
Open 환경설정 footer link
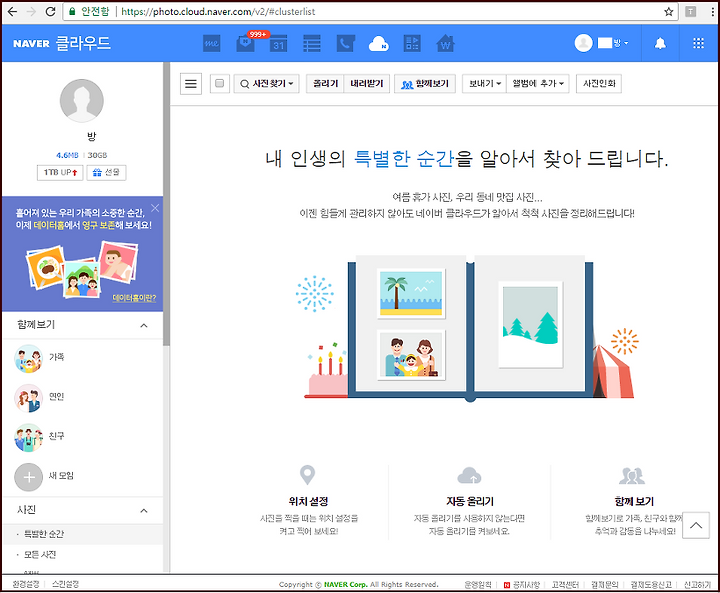tap(26, 584)
